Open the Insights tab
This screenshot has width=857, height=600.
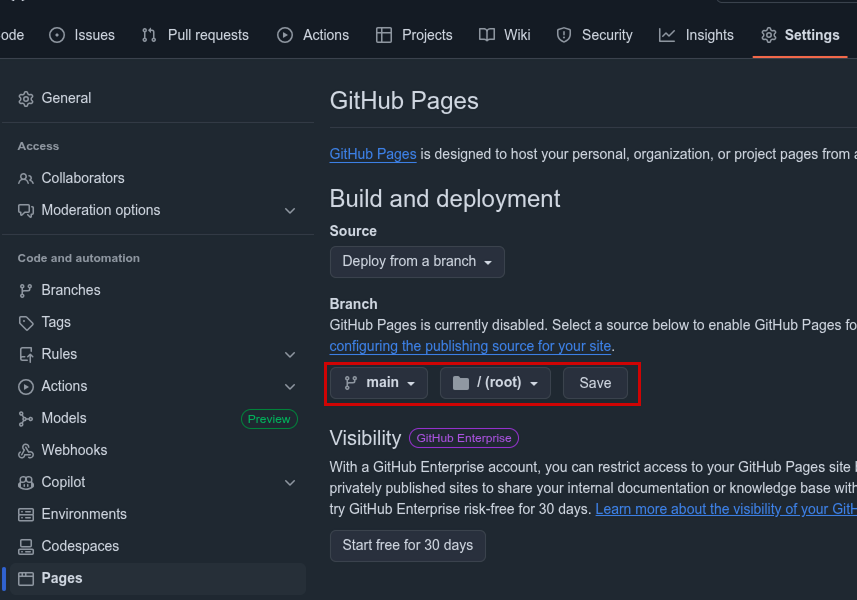point(696,35)
